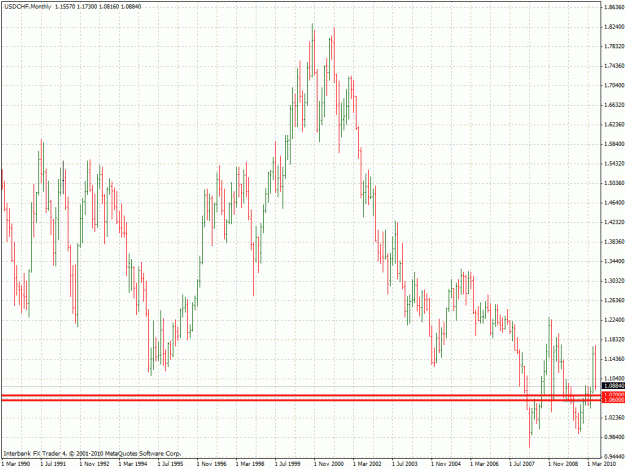This screenshot has width=625, height=469.
Task: Click the 1.18320 price axis label
Action: point(614,339)
